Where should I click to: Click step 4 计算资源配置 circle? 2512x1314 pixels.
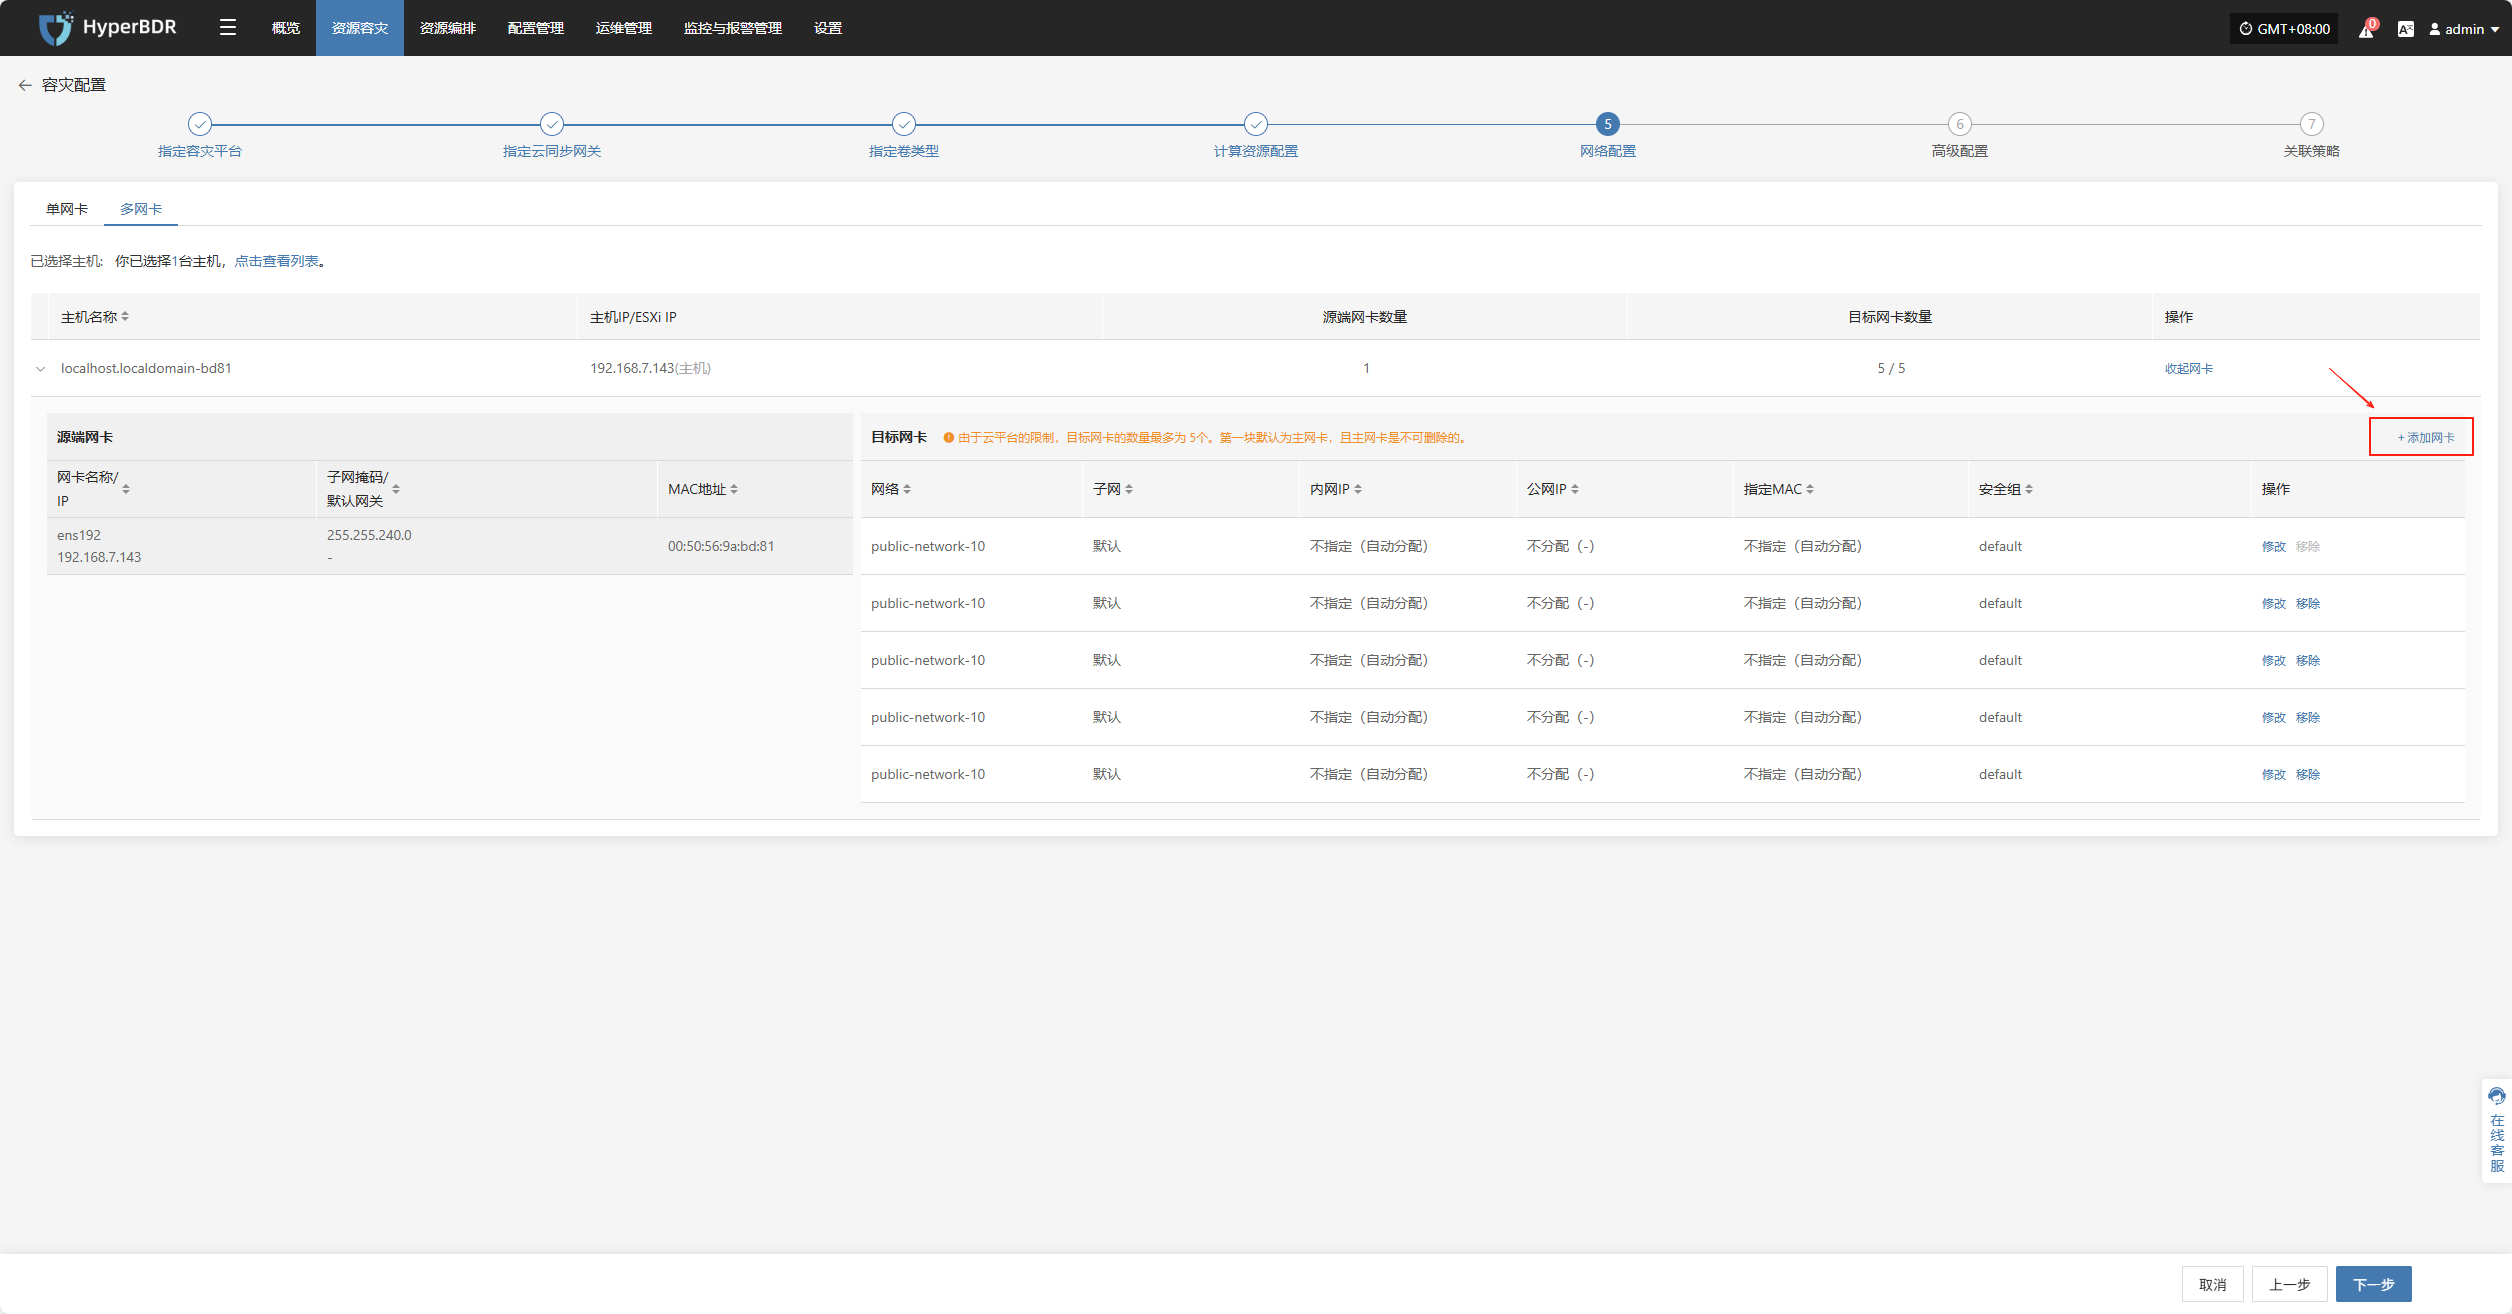(x=1256, y=124)
